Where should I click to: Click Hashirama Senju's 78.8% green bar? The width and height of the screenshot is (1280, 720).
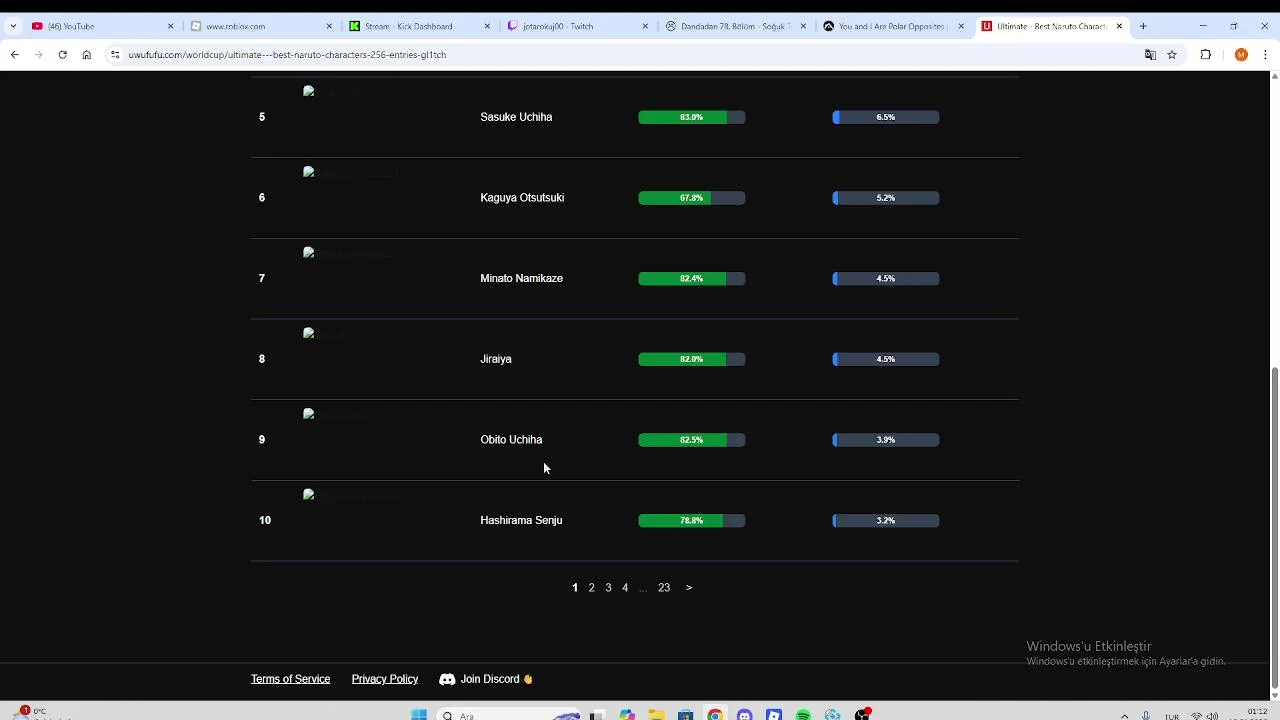point(692,521)
